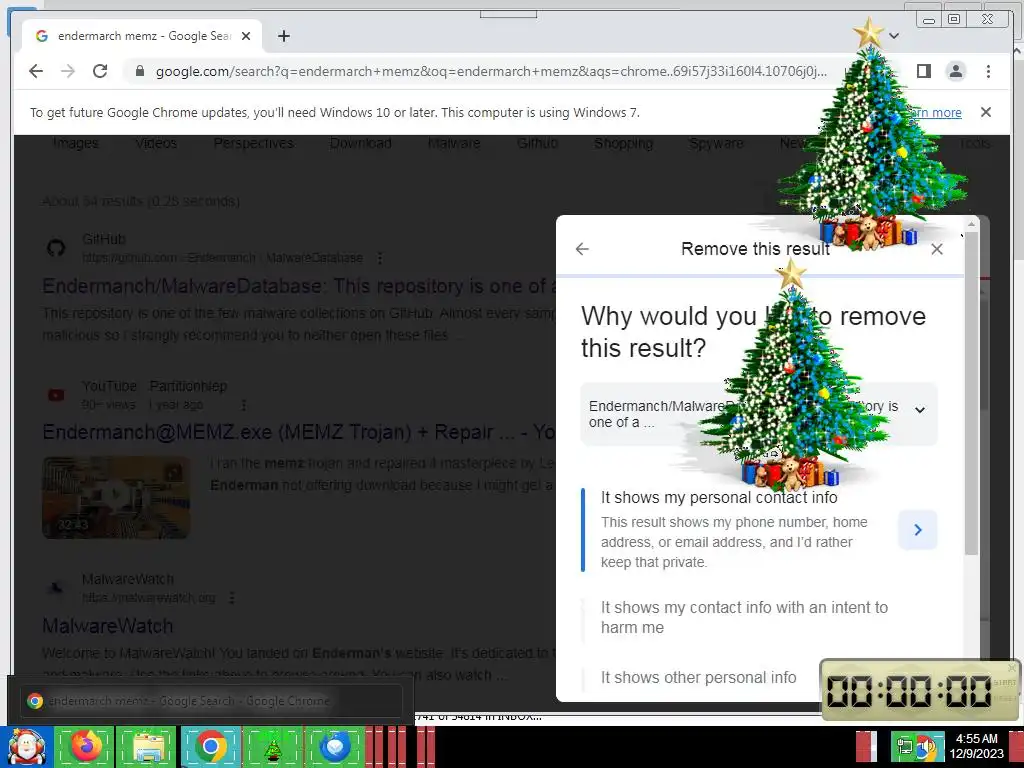Open Thunderbird from the taskbar

334,747
